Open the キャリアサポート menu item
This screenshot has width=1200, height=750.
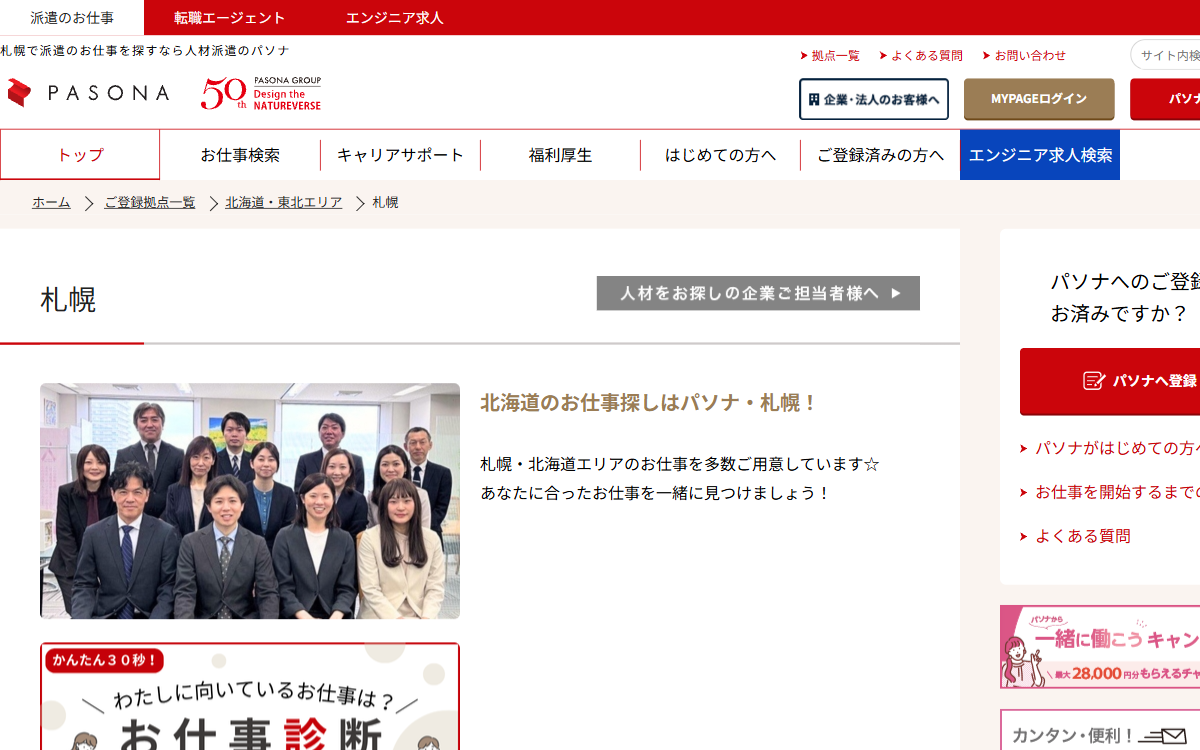point(400,155)
